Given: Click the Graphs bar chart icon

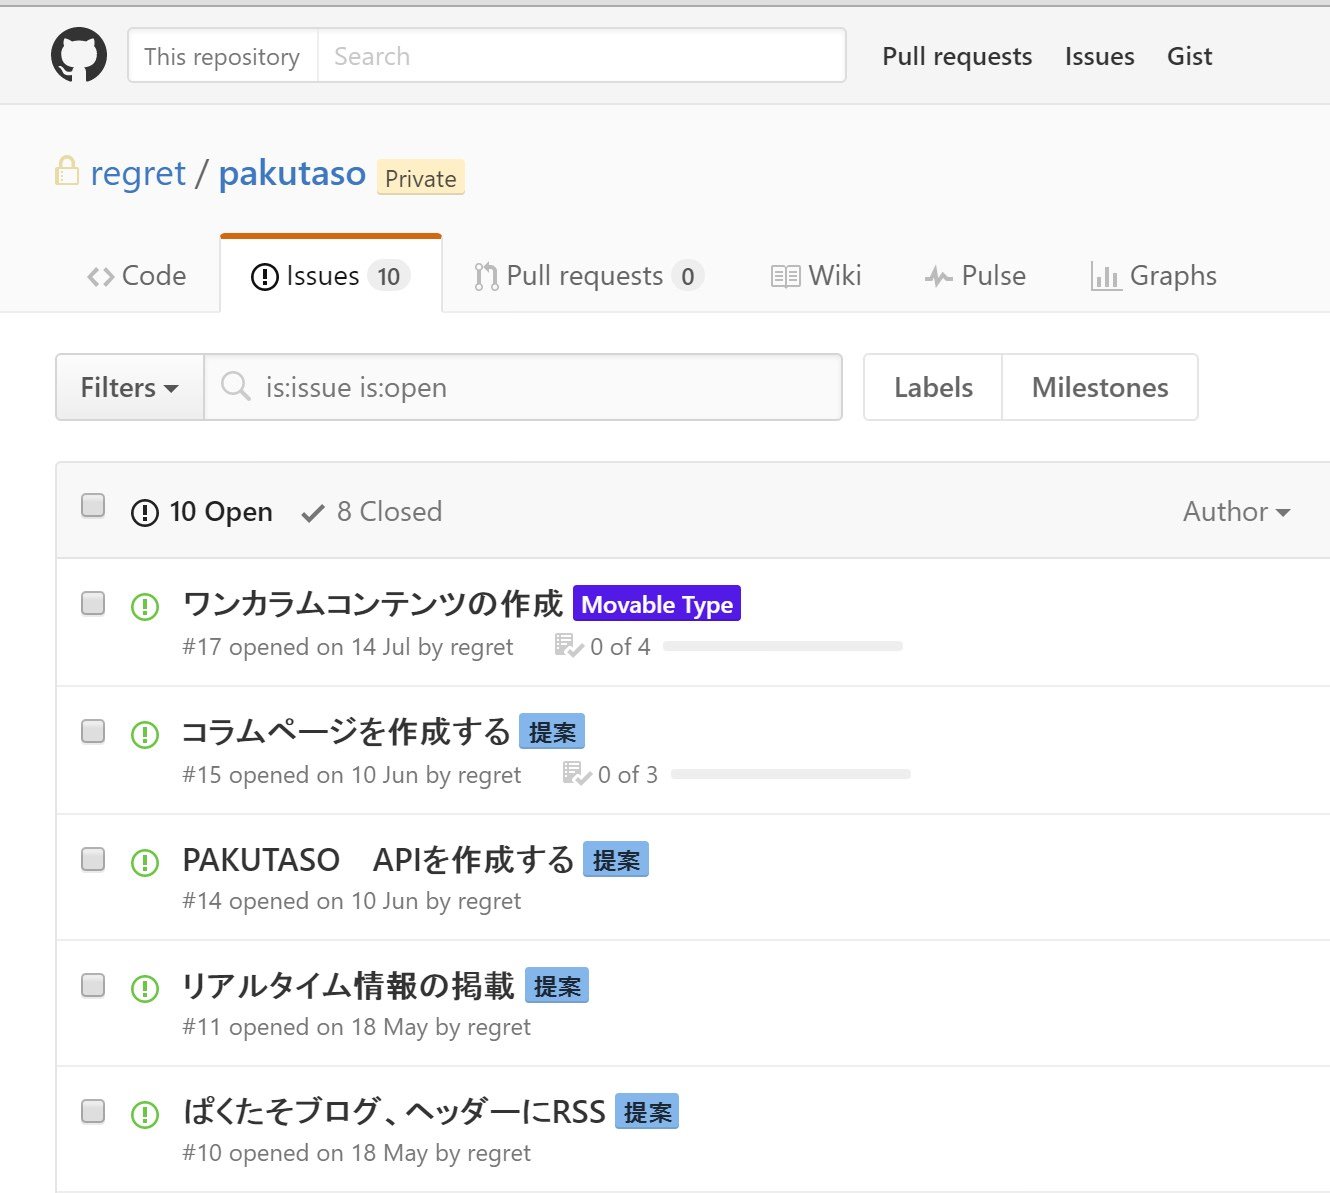Looking at the screenshot, I should [x=1105, y=277].
